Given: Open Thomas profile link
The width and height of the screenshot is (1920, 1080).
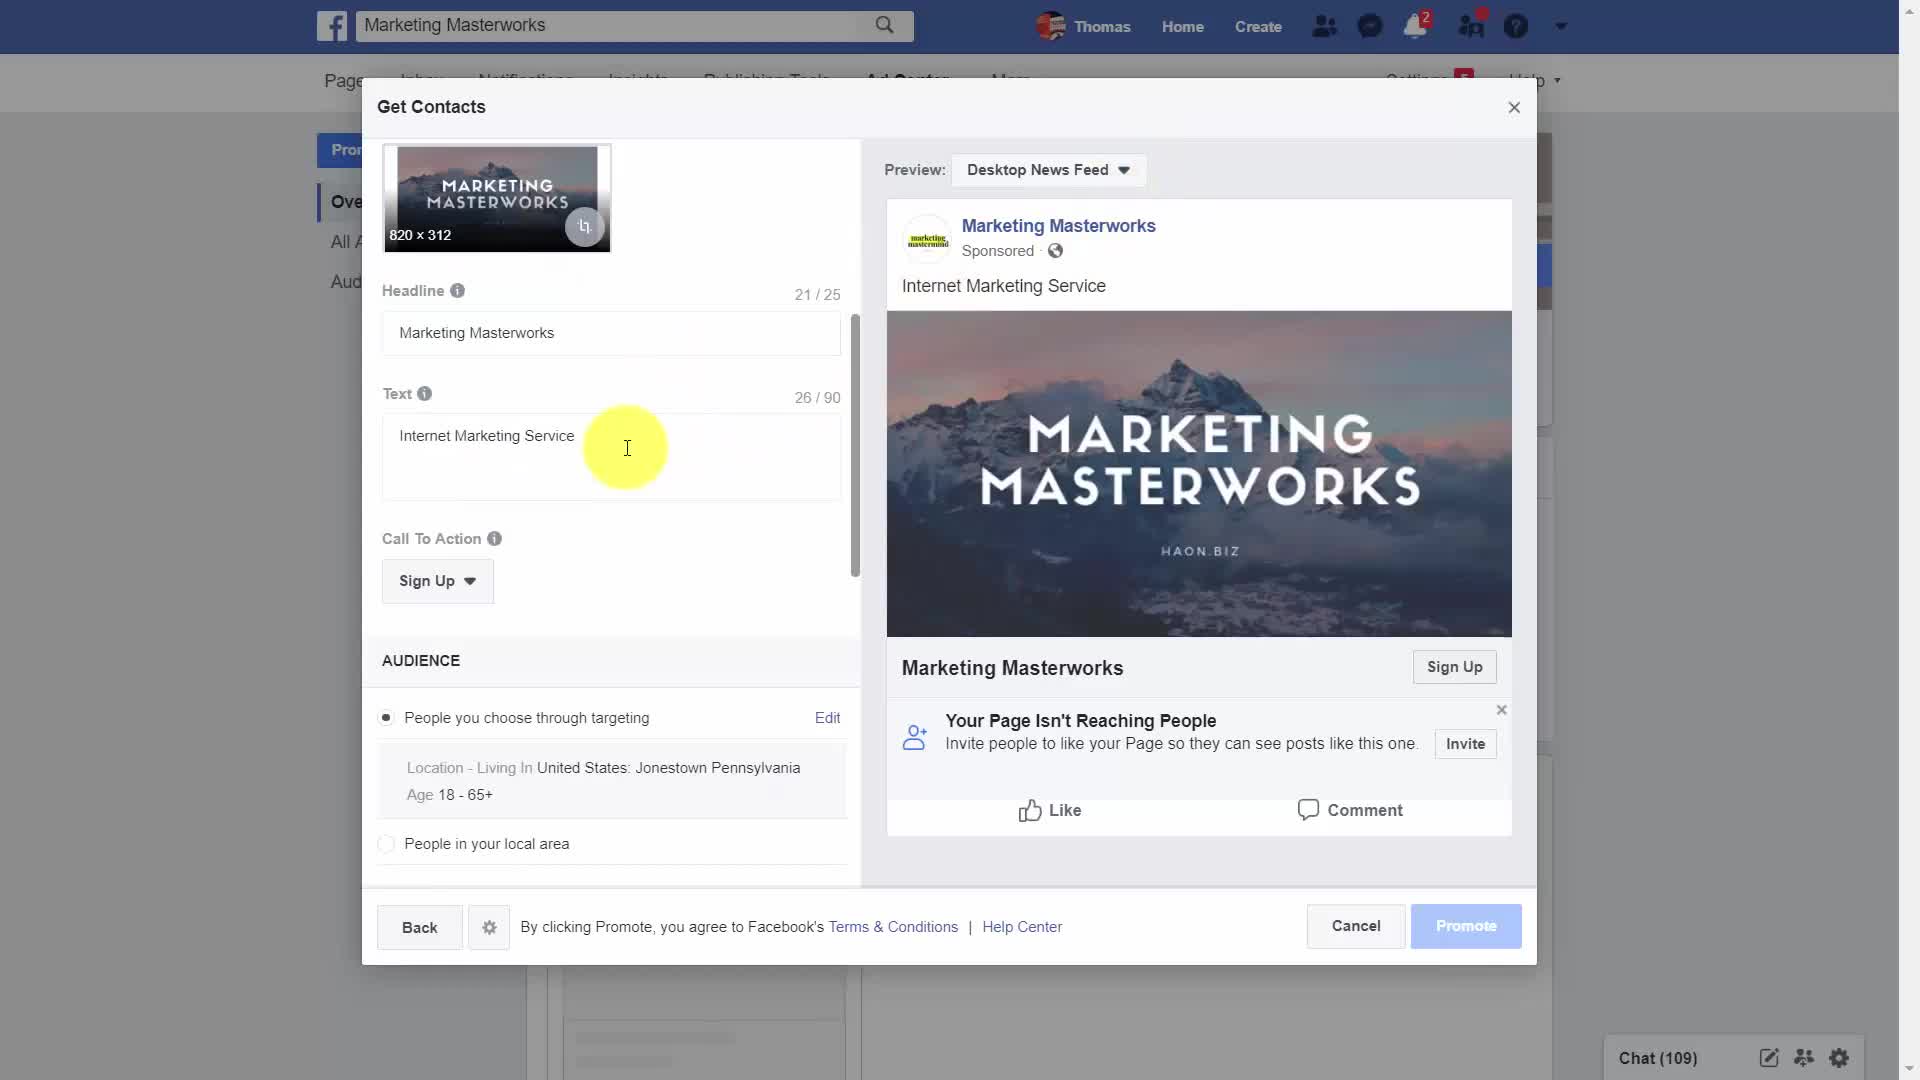Looking at the screenshot, I should (x=1102, y=27).
